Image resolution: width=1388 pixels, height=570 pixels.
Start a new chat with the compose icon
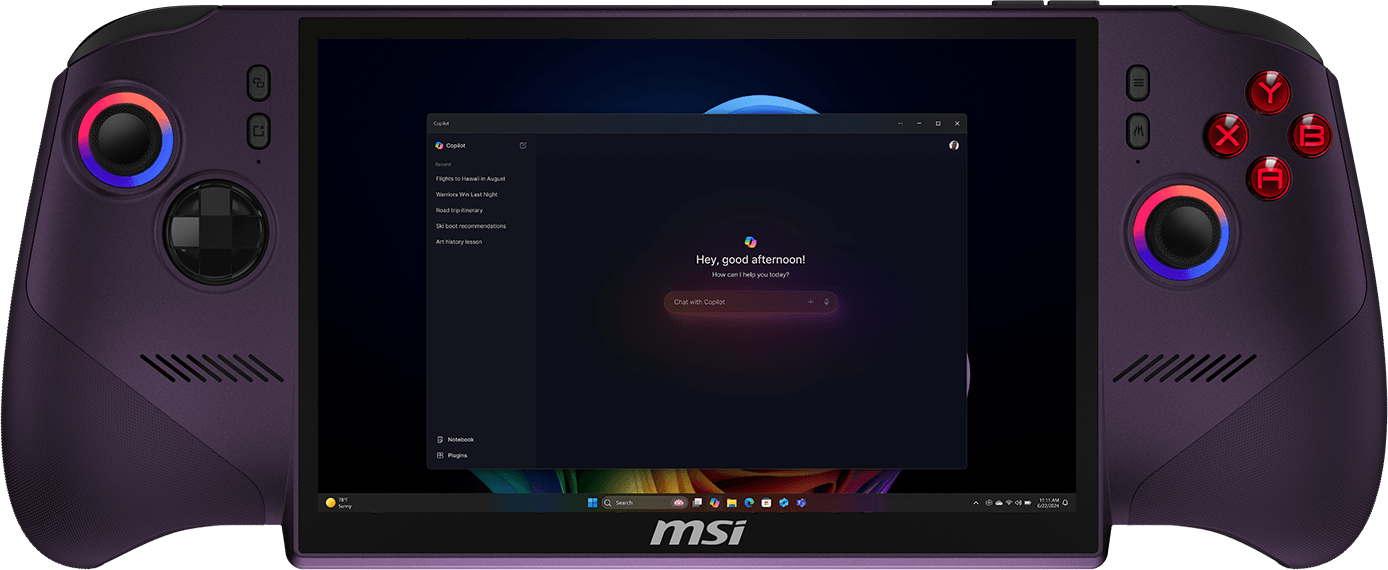(x=523, y=145)
